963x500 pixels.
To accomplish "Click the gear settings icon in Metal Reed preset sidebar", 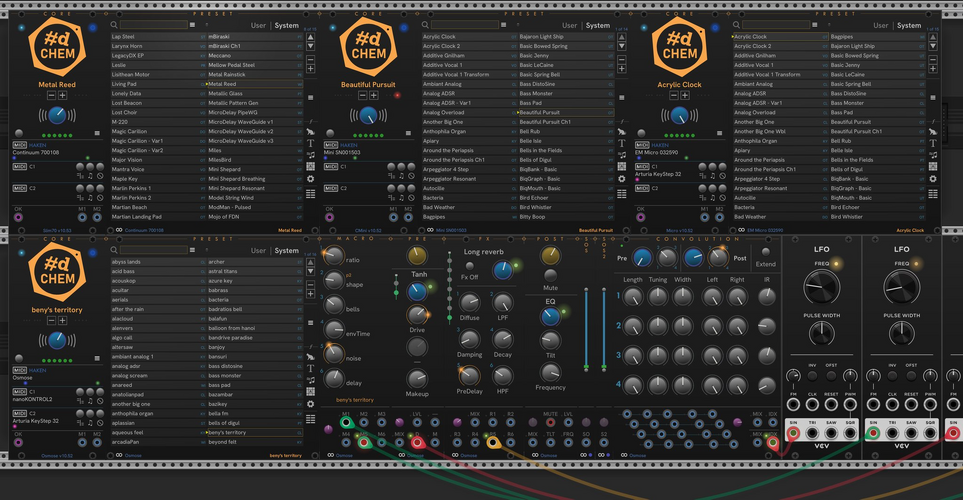I will (x=311, y=179).
